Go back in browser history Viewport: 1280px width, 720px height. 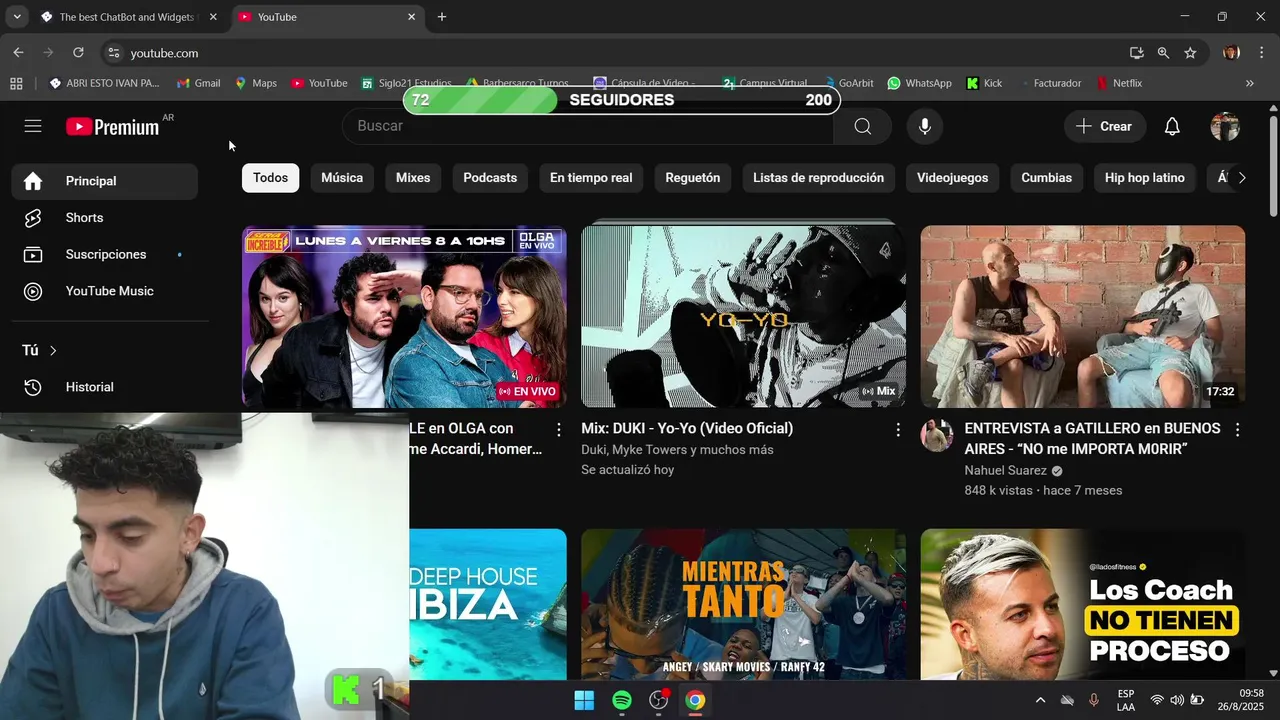pyautogui.click(x=18, y=53)
